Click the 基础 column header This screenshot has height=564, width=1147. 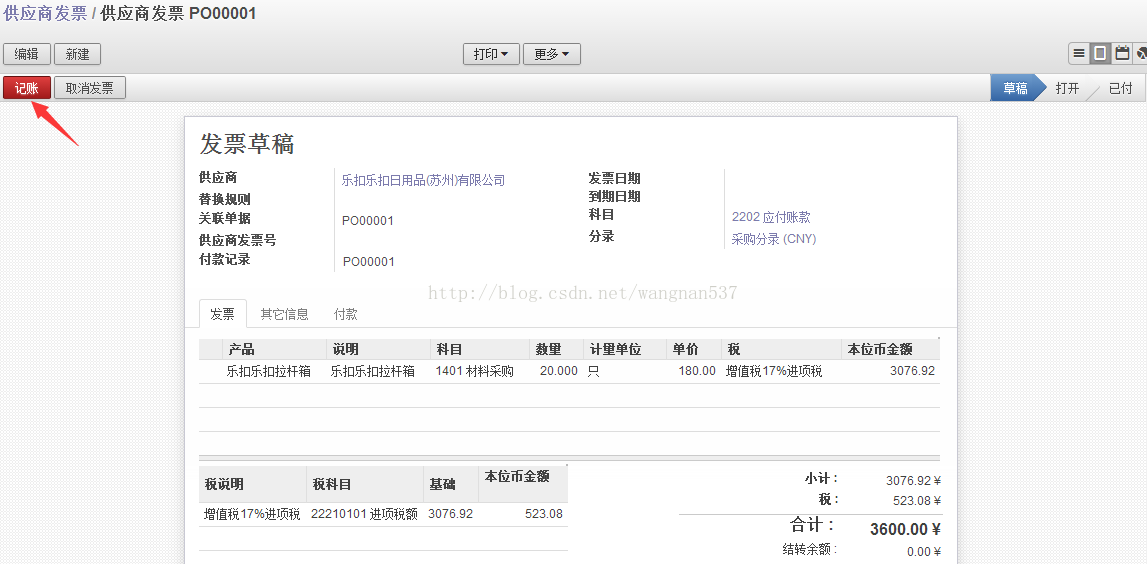click(x=451, y=484)
